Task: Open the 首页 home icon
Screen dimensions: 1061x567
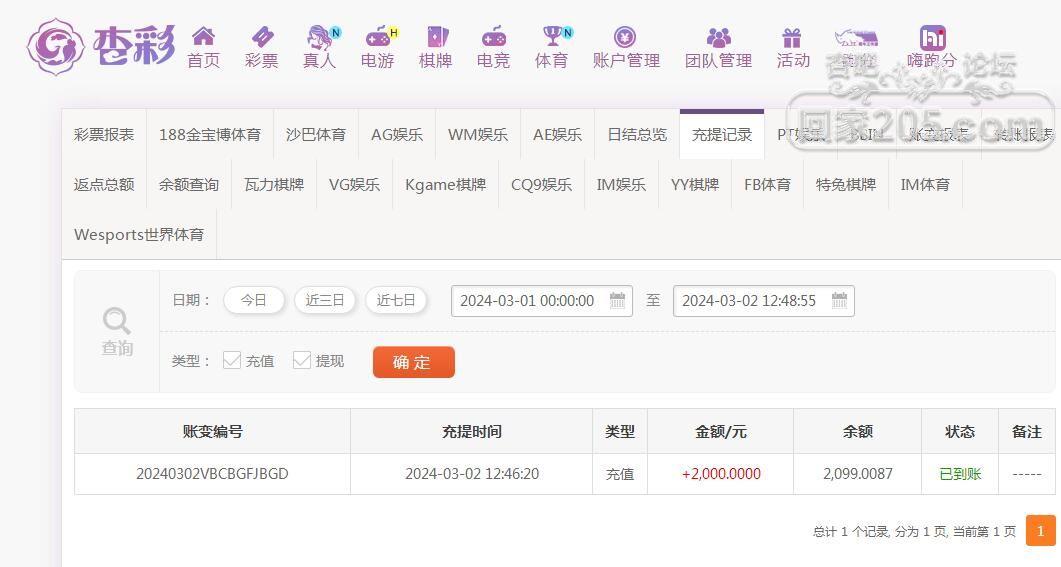Action: point(203,36)
